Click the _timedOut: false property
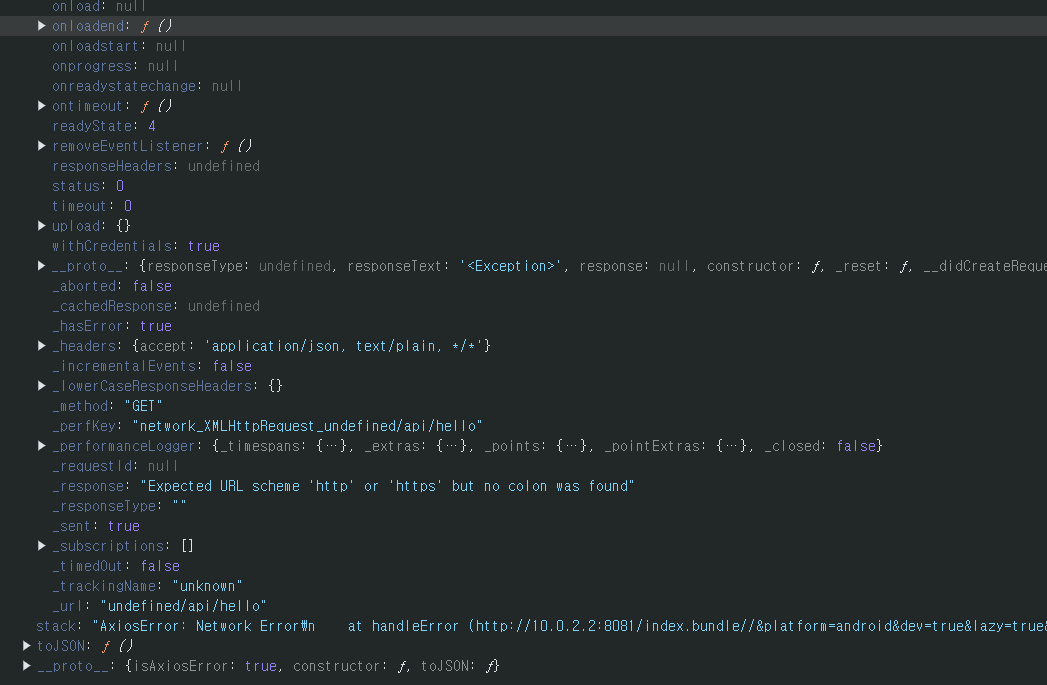This screenshot has height=685, width=1047. click(x=116, y=567)
